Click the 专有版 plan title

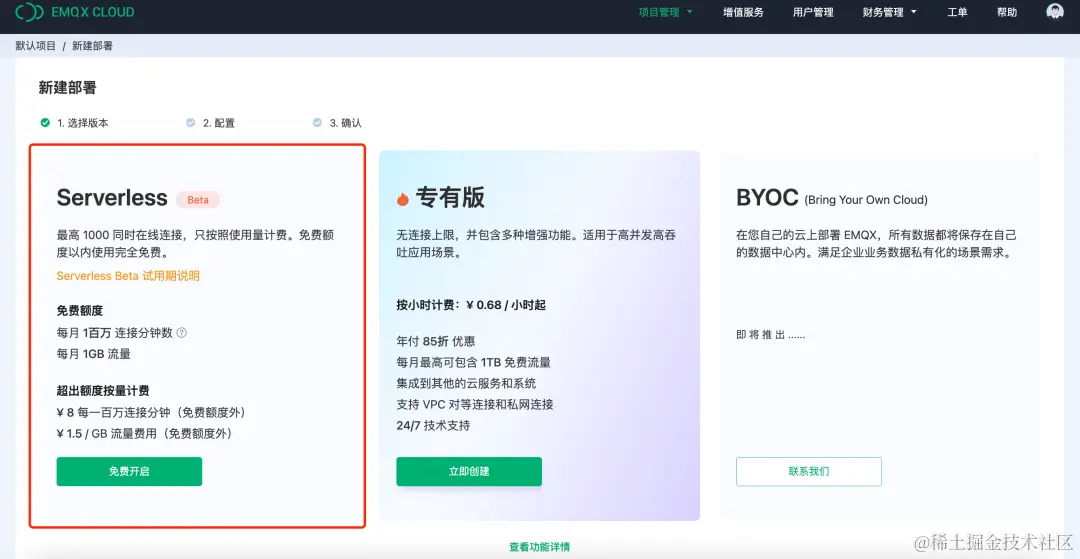(x=450, y=198)
